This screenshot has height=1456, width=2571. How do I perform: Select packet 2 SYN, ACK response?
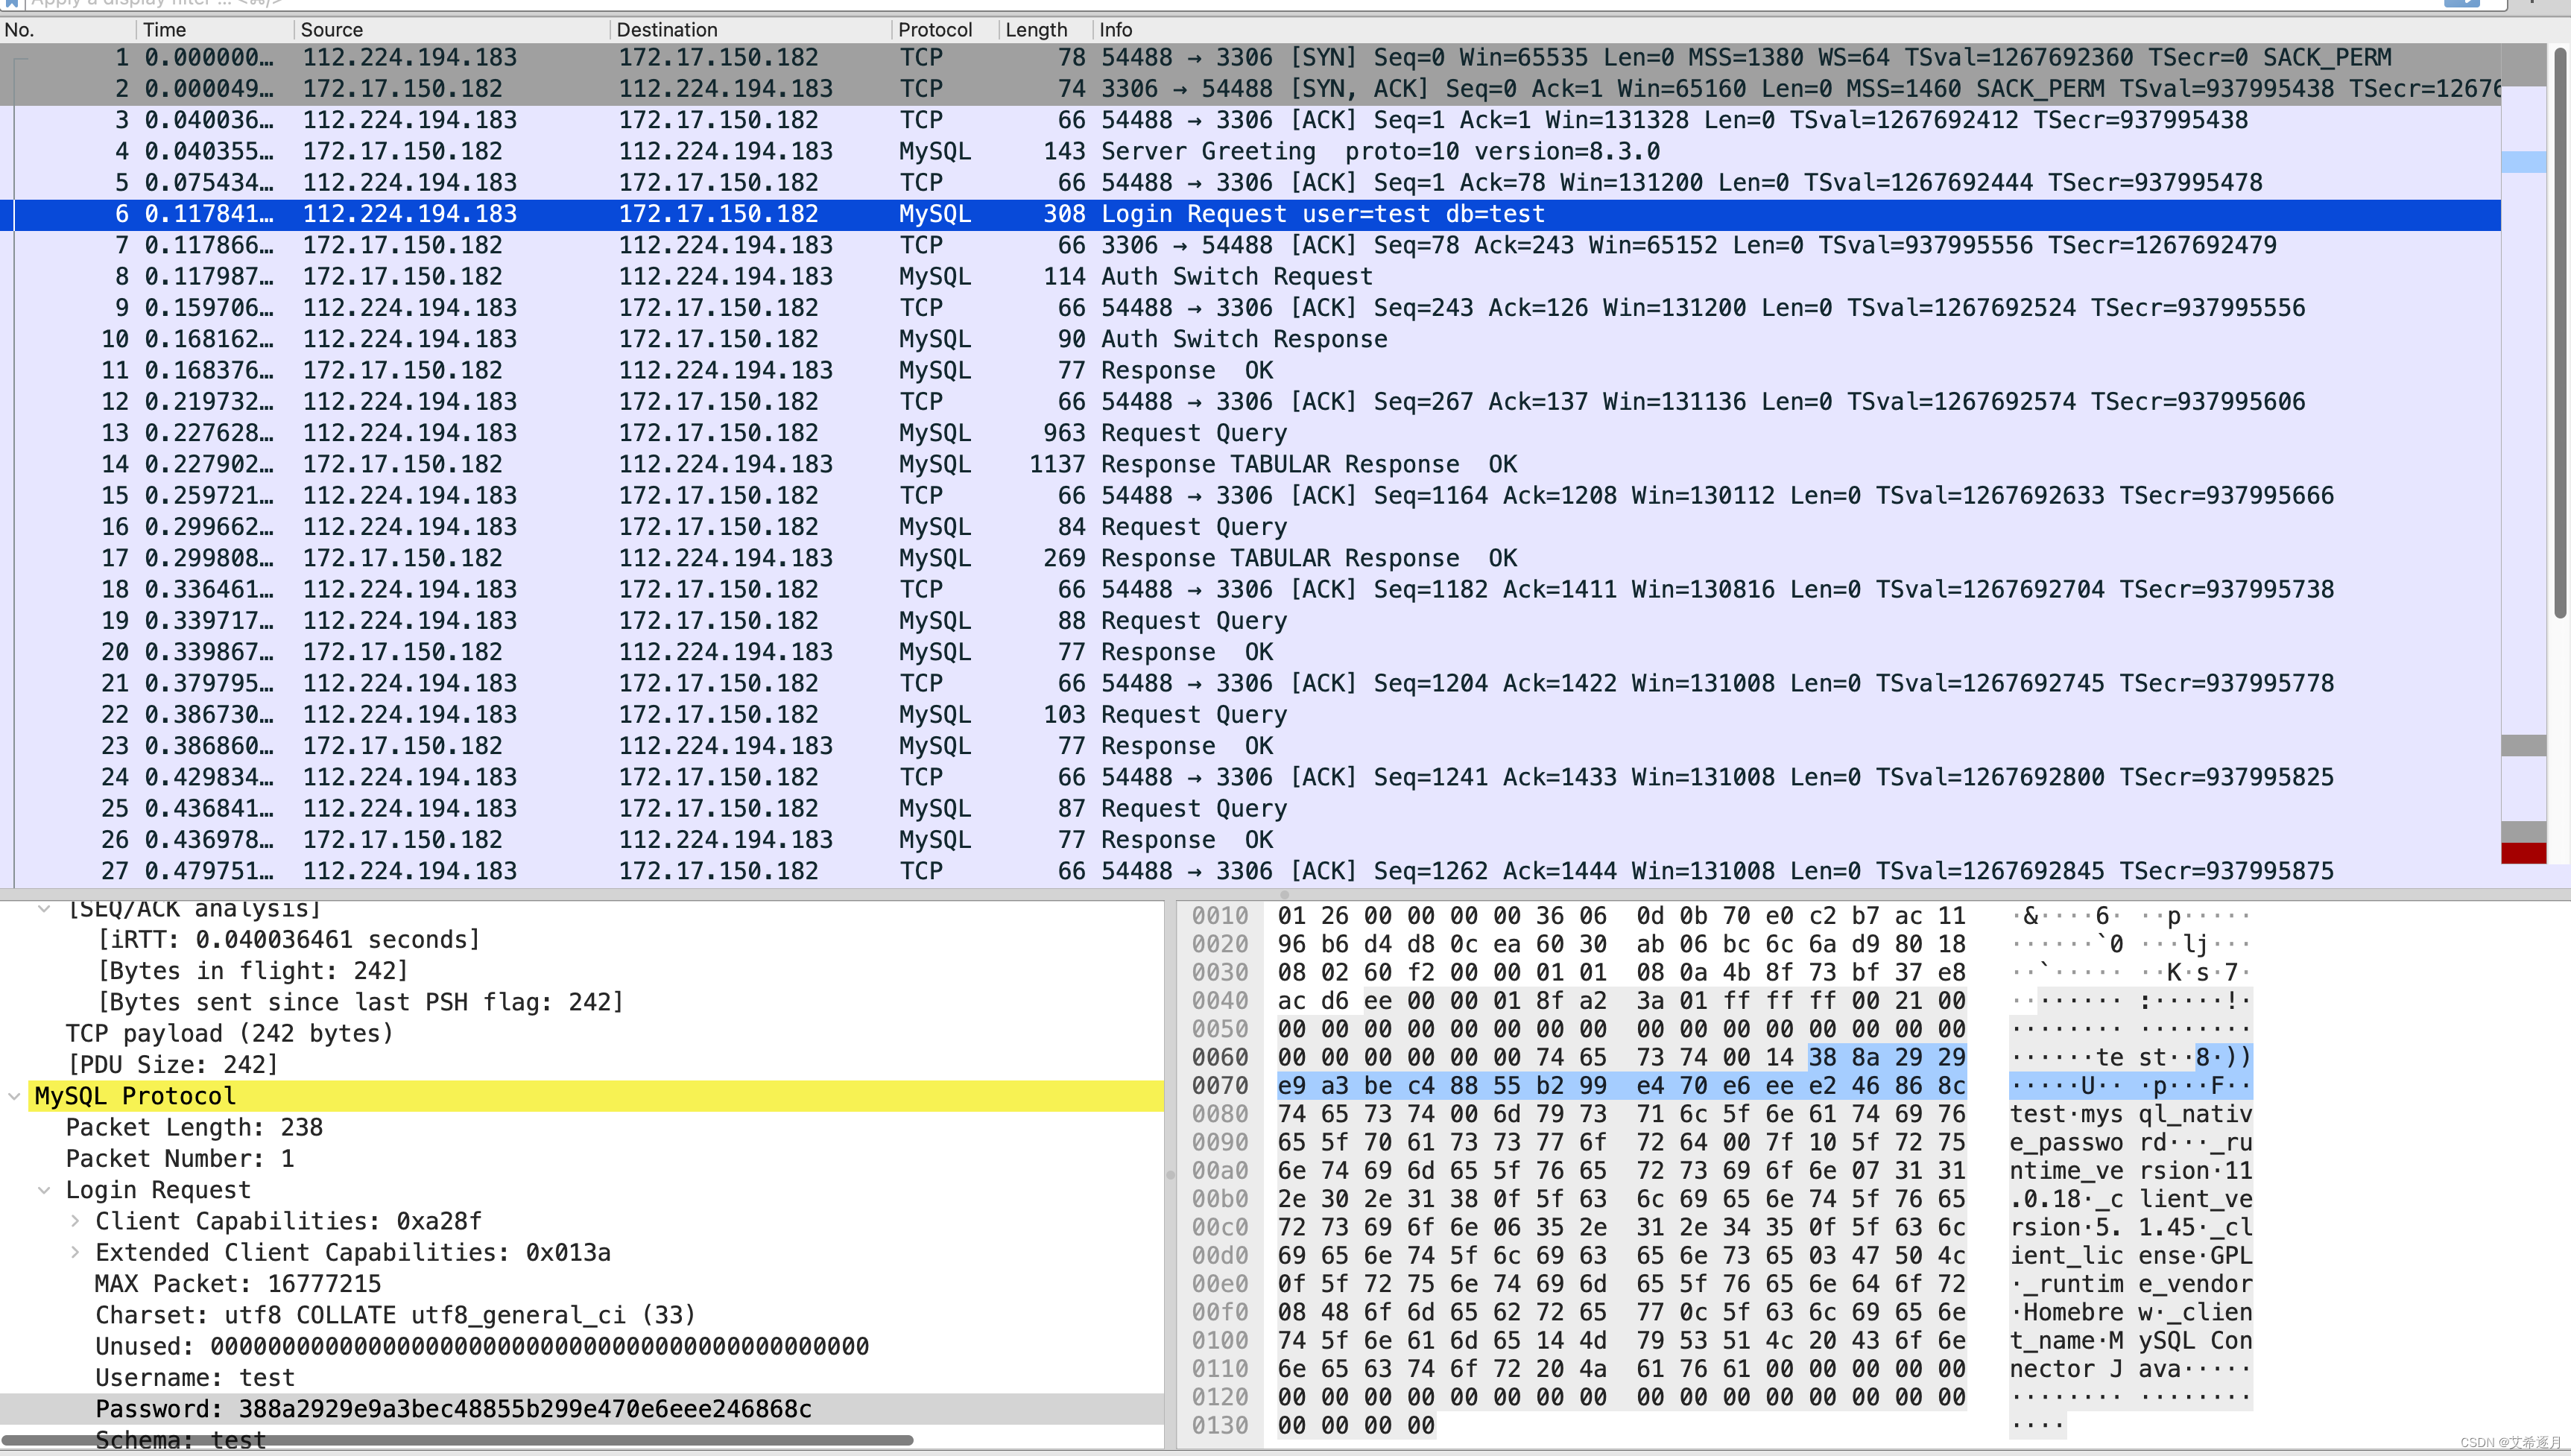[x=1250, y=89]
